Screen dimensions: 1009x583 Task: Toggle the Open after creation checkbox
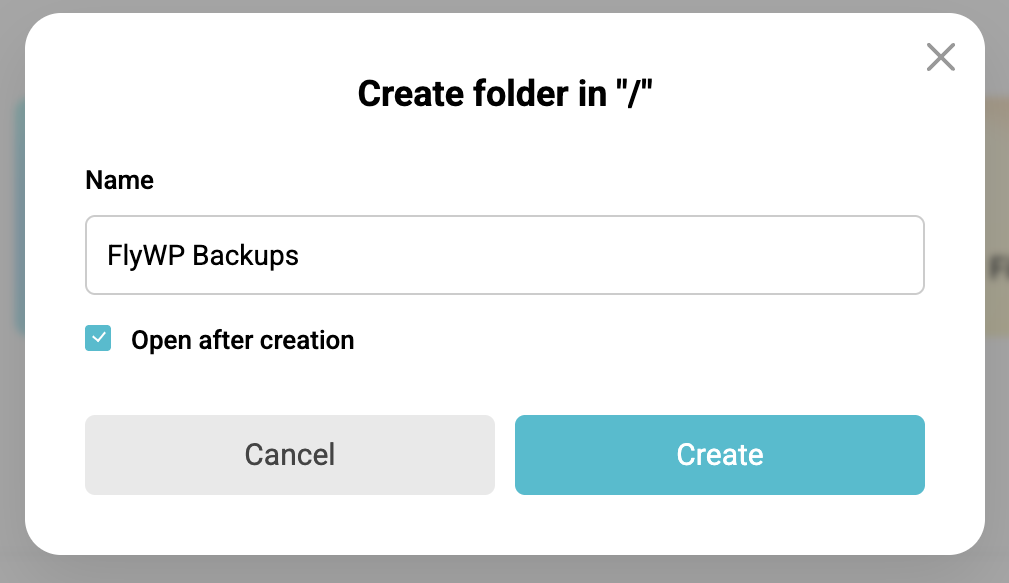pyautogui.click(x=98, y=339)
